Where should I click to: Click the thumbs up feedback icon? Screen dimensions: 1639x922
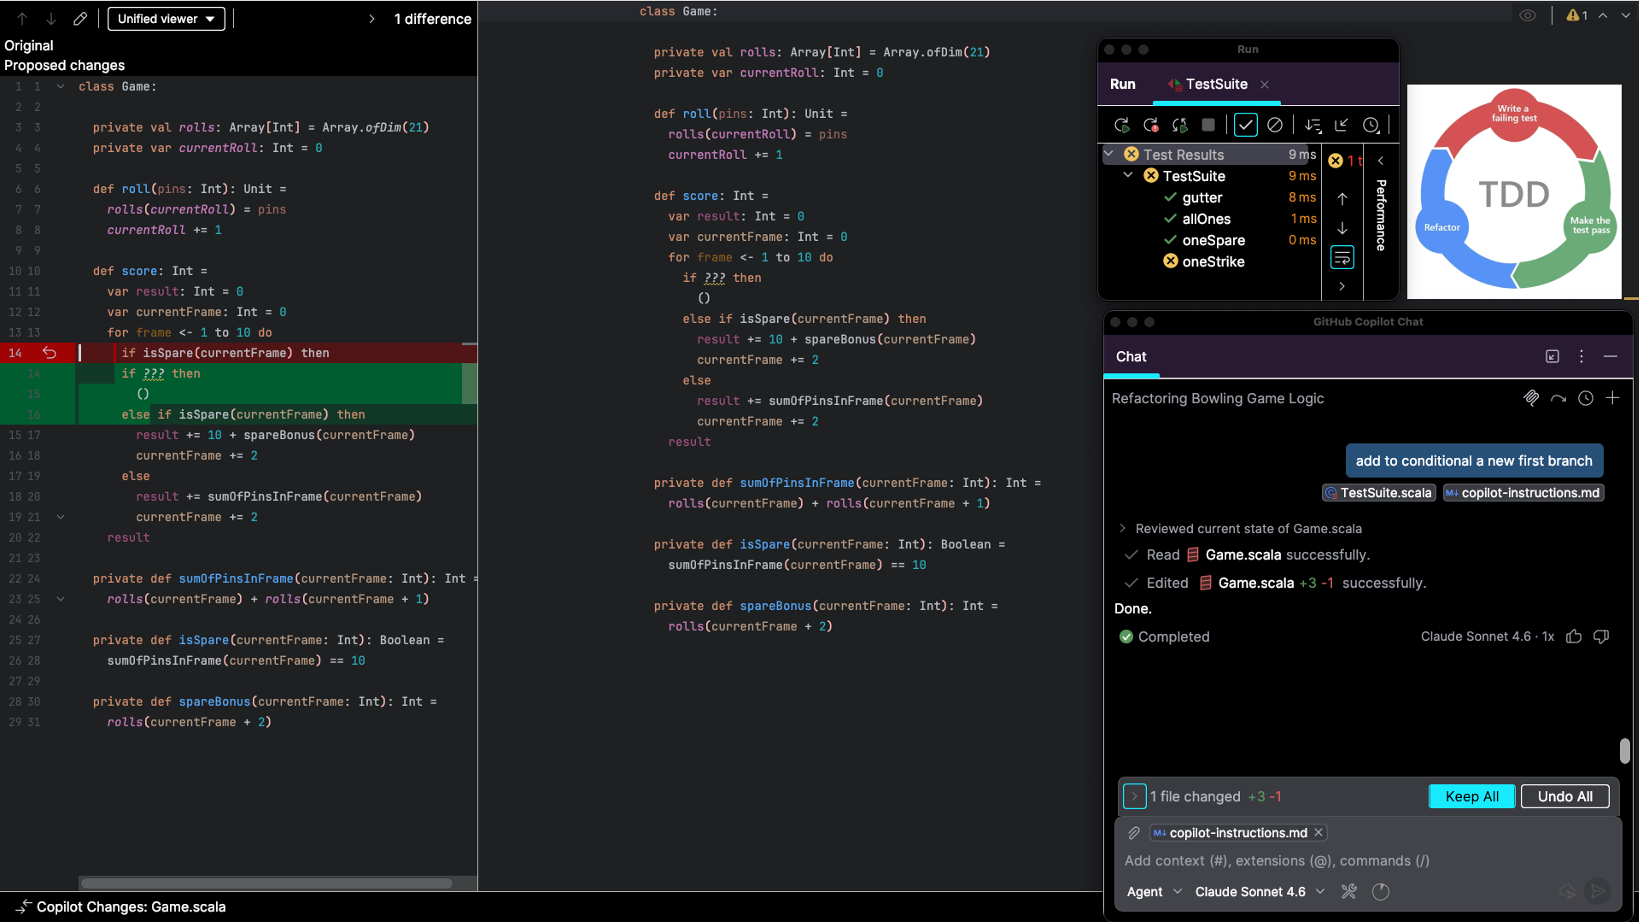click(x=1574, y=637)
